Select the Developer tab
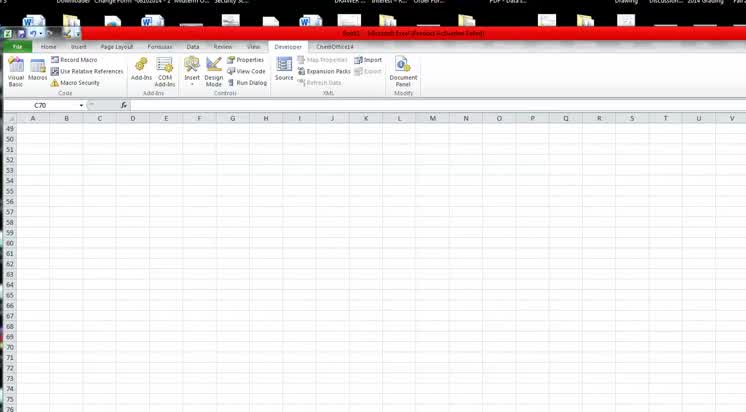The image size is (746, 412). coord(288,47)
